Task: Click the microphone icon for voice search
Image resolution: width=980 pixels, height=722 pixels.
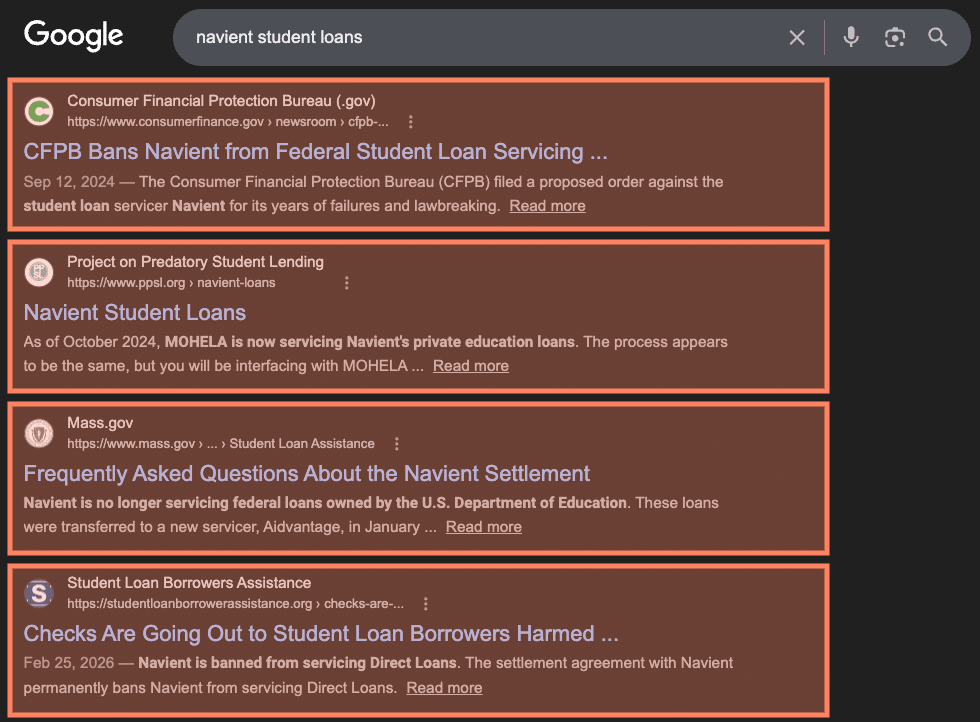Action: 850,37
